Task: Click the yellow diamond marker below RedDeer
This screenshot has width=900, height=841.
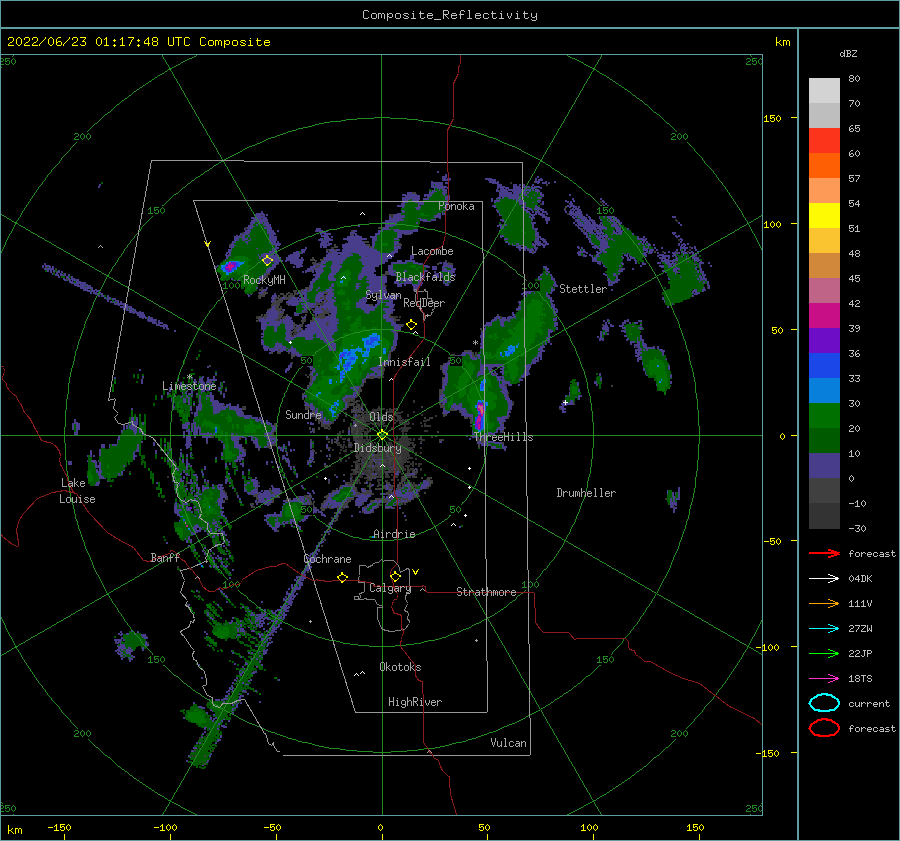Action: [412, 325]
